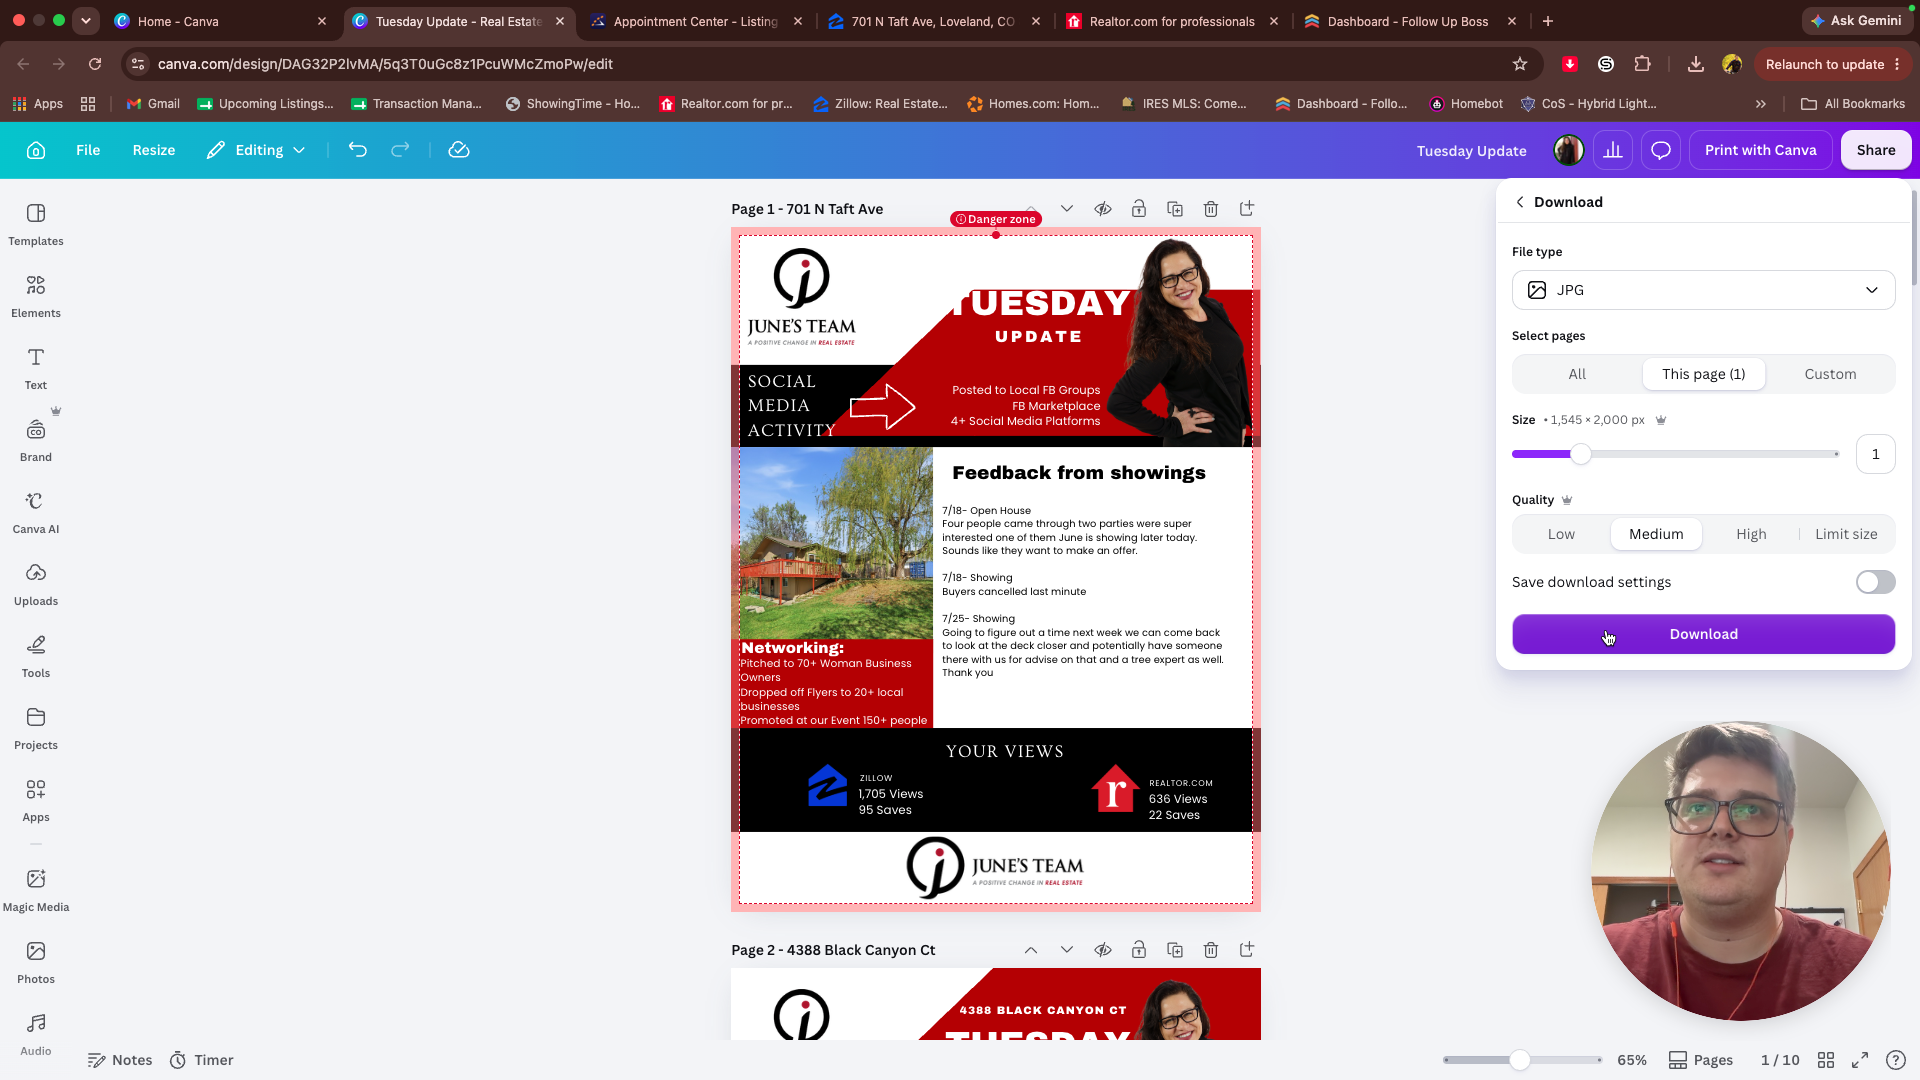Open Canva AI from sidebar
The image size is (1920, 1080).
tap(36, 513)
